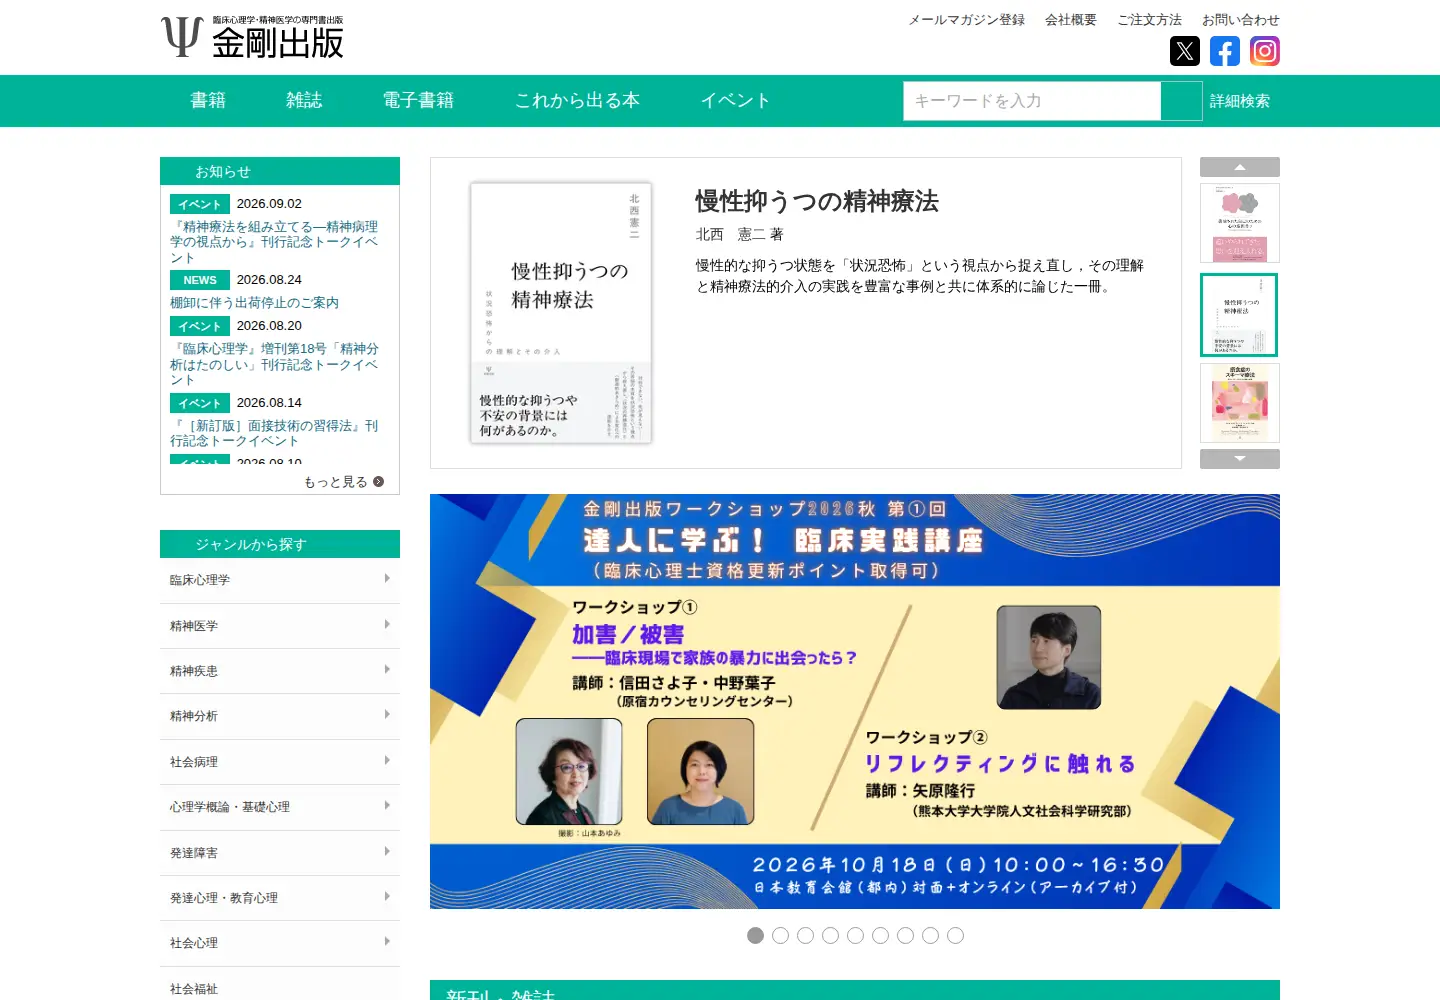Select the eighth carousel dot
The height and width of the screenshot is (1000, 1440).
pos(930,935)
